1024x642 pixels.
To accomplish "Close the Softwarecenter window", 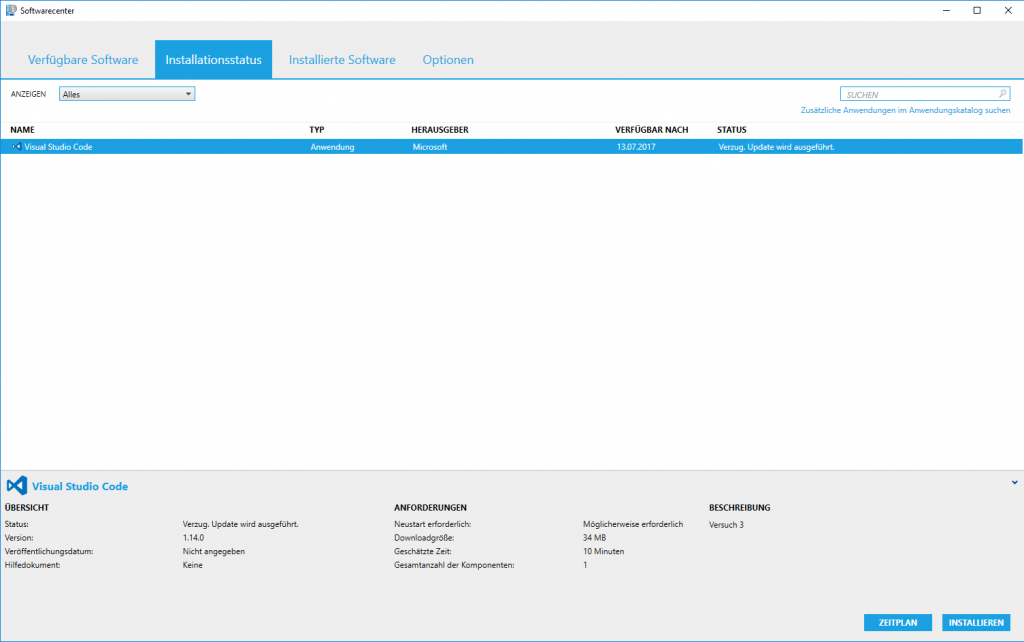I will (x=1008, y=10).
